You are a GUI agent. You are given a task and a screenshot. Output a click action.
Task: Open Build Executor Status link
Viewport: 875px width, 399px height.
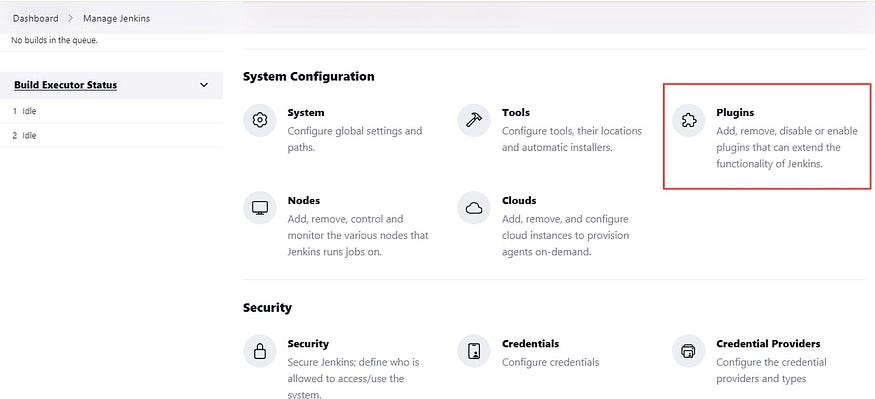65,85
